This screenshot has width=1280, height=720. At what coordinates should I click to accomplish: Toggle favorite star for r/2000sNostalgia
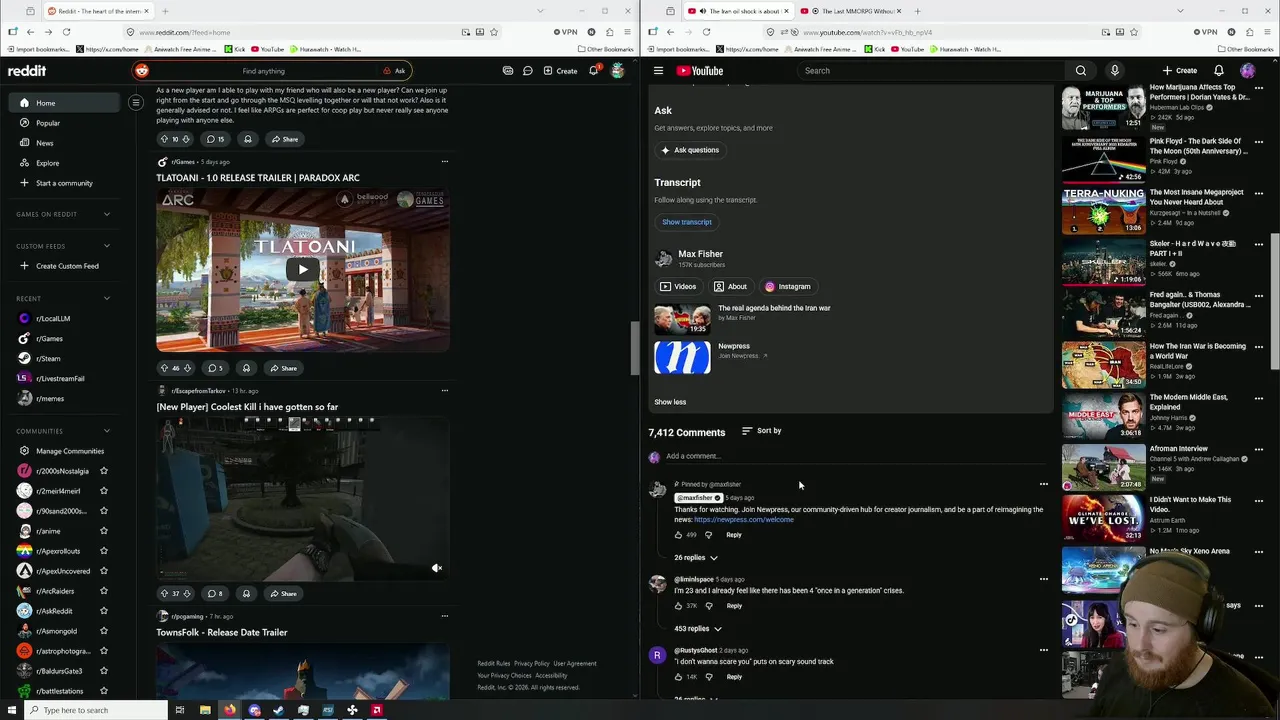tap(104, 471)
